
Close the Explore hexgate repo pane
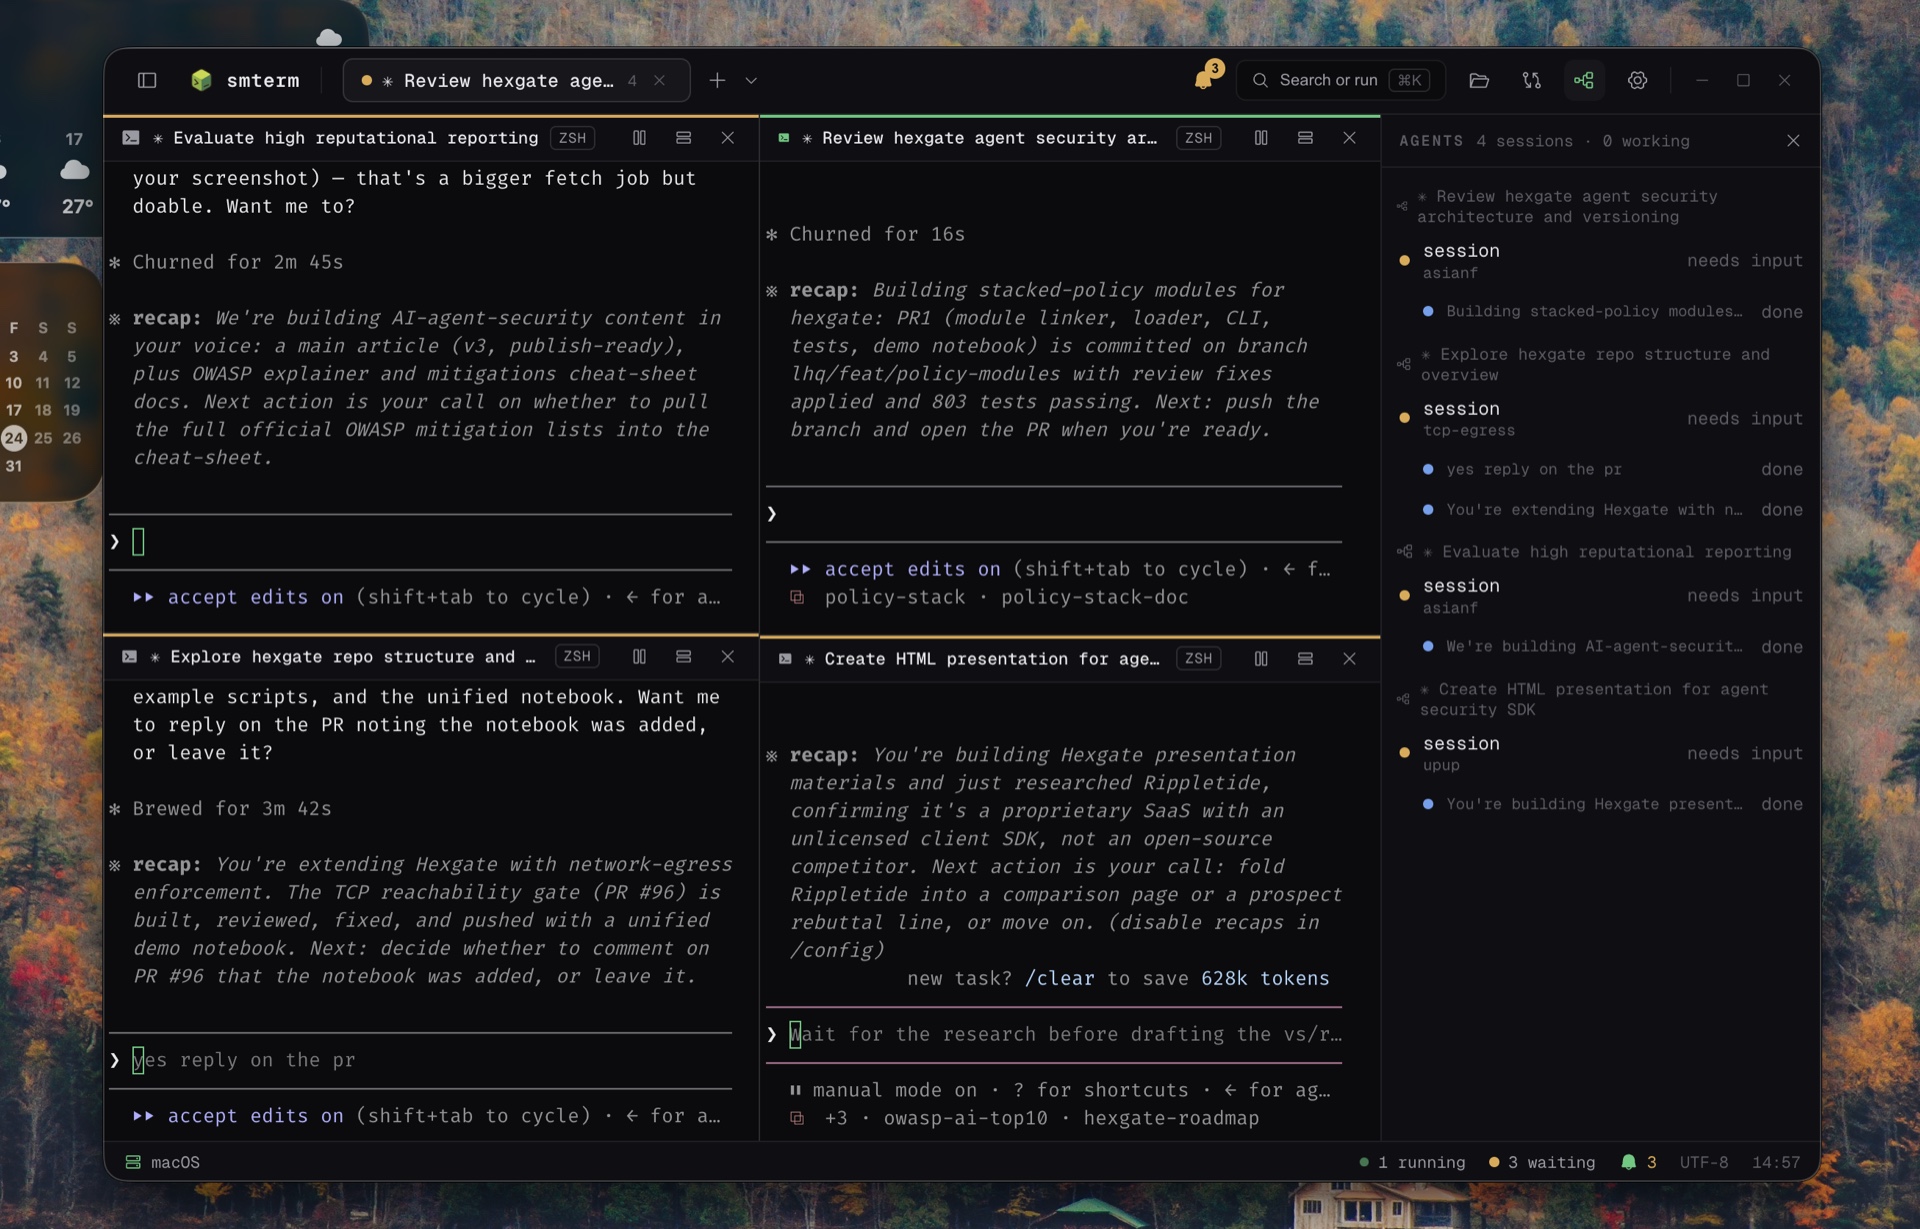tap(727, 656)
